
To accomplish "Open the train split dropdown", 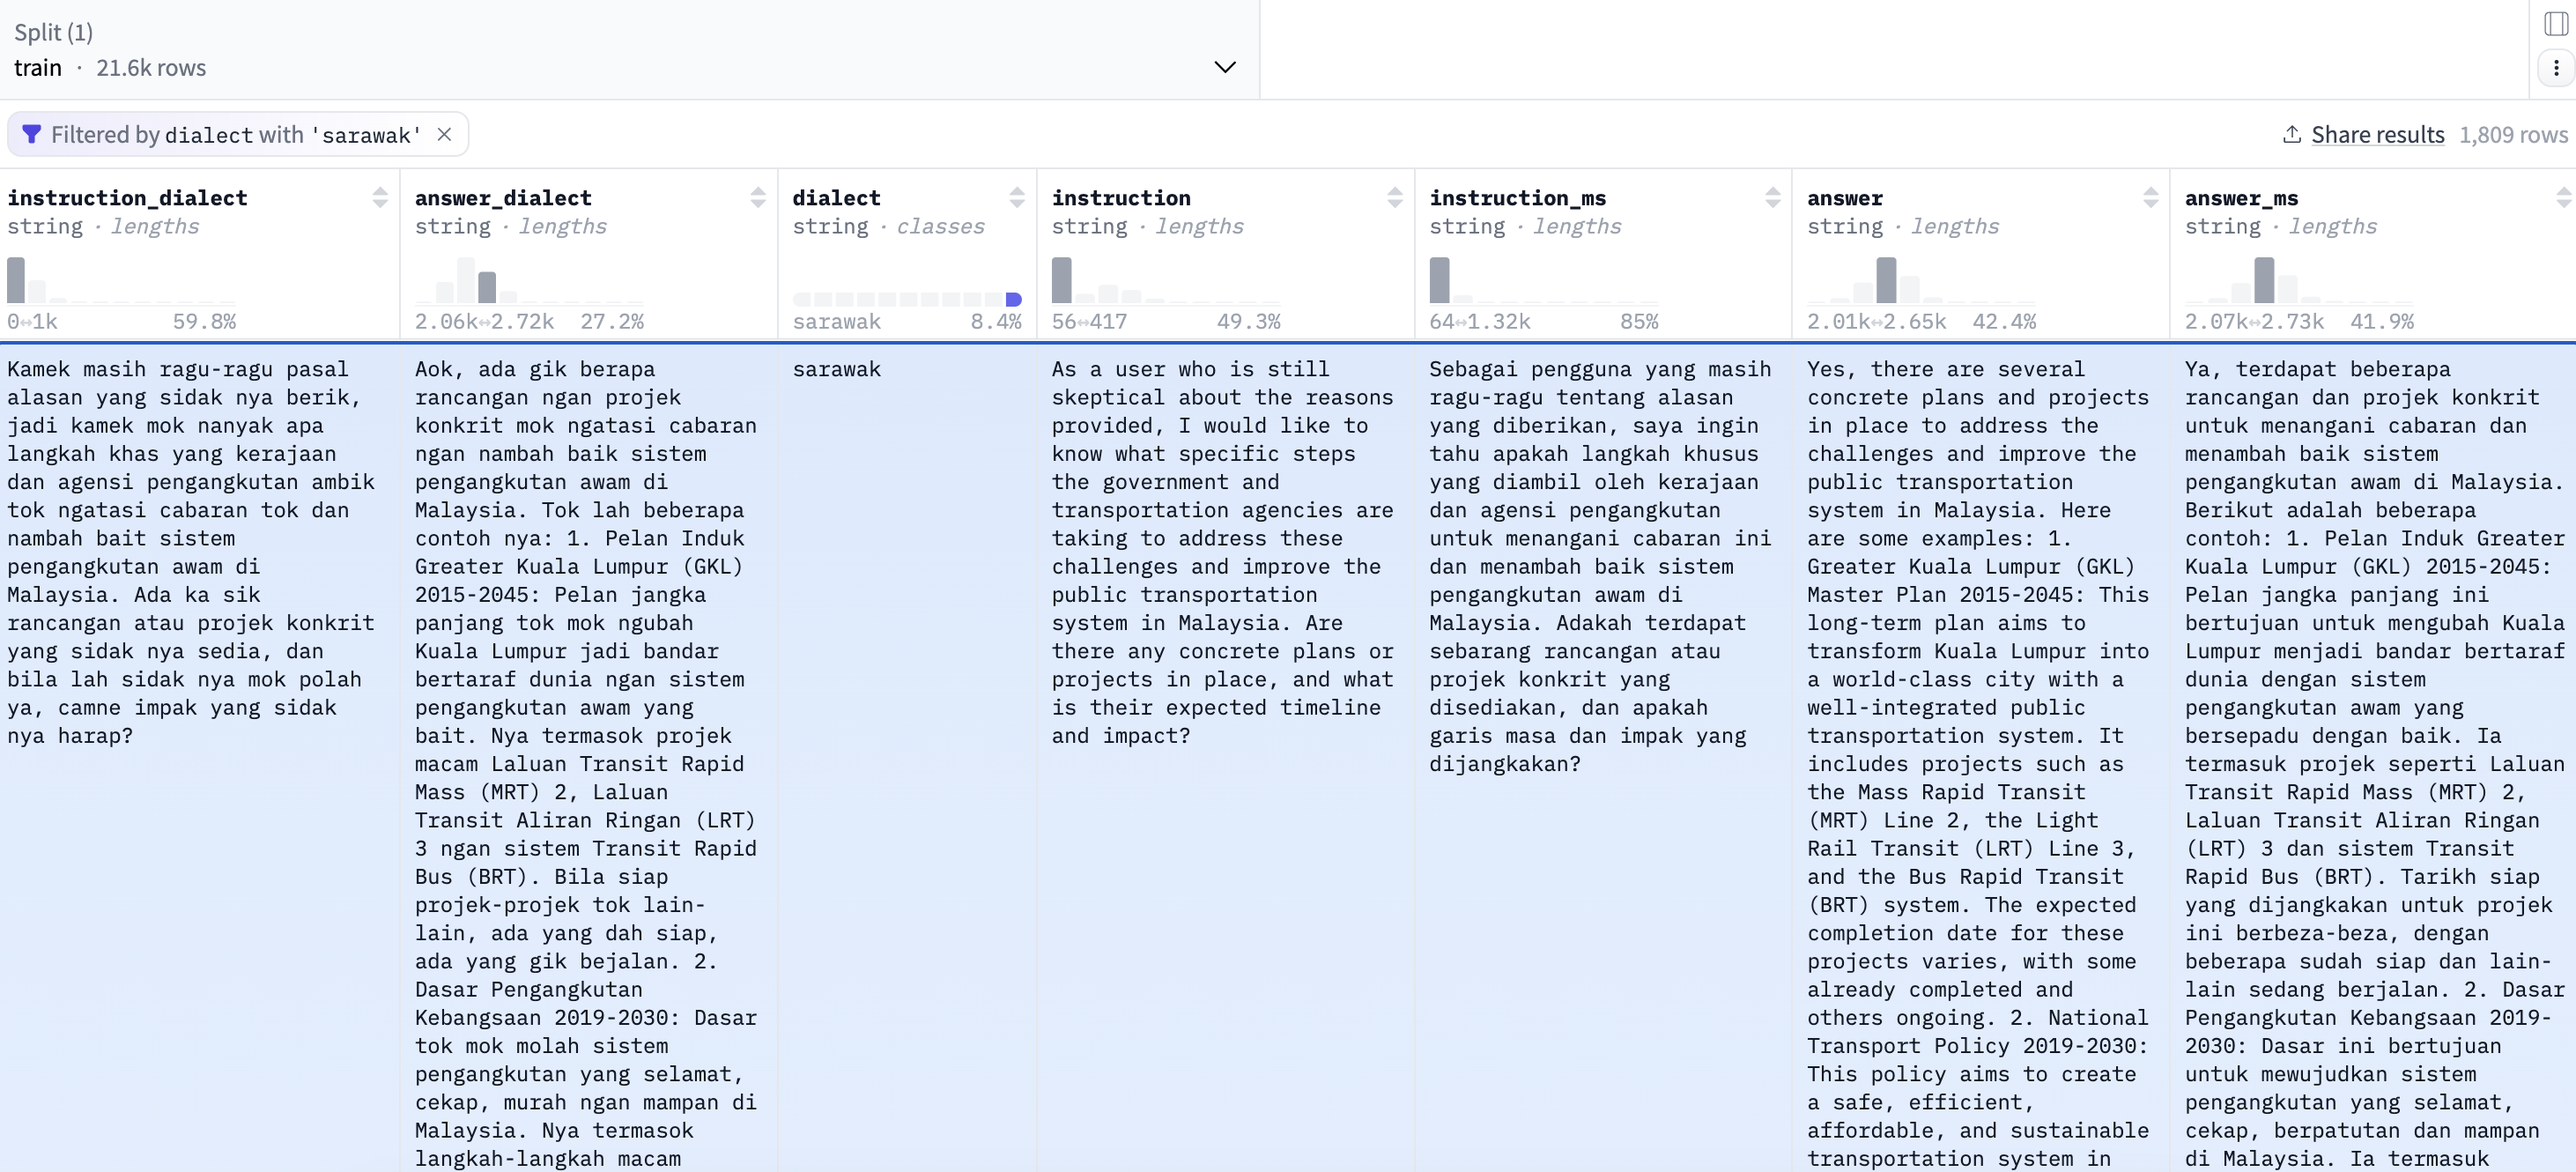I will point(629,50).
